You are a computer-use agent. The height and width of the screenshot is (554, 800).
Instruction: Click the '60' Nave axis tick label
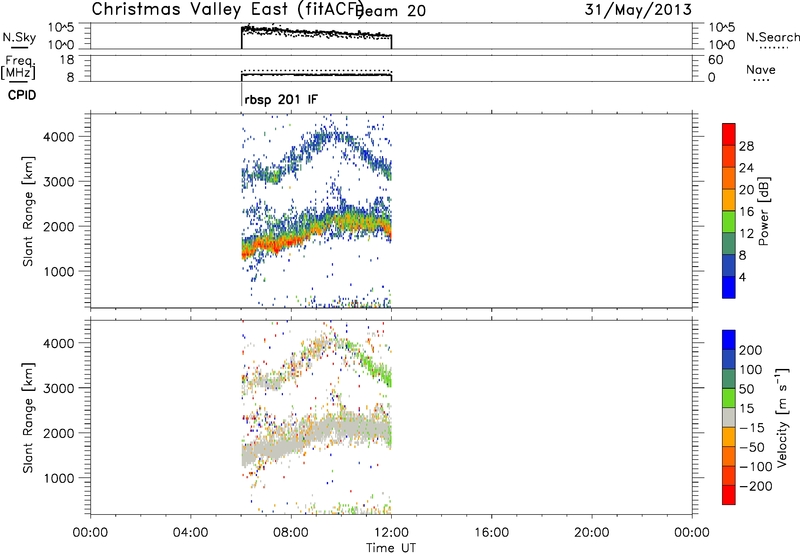click(x=715, y=60)
